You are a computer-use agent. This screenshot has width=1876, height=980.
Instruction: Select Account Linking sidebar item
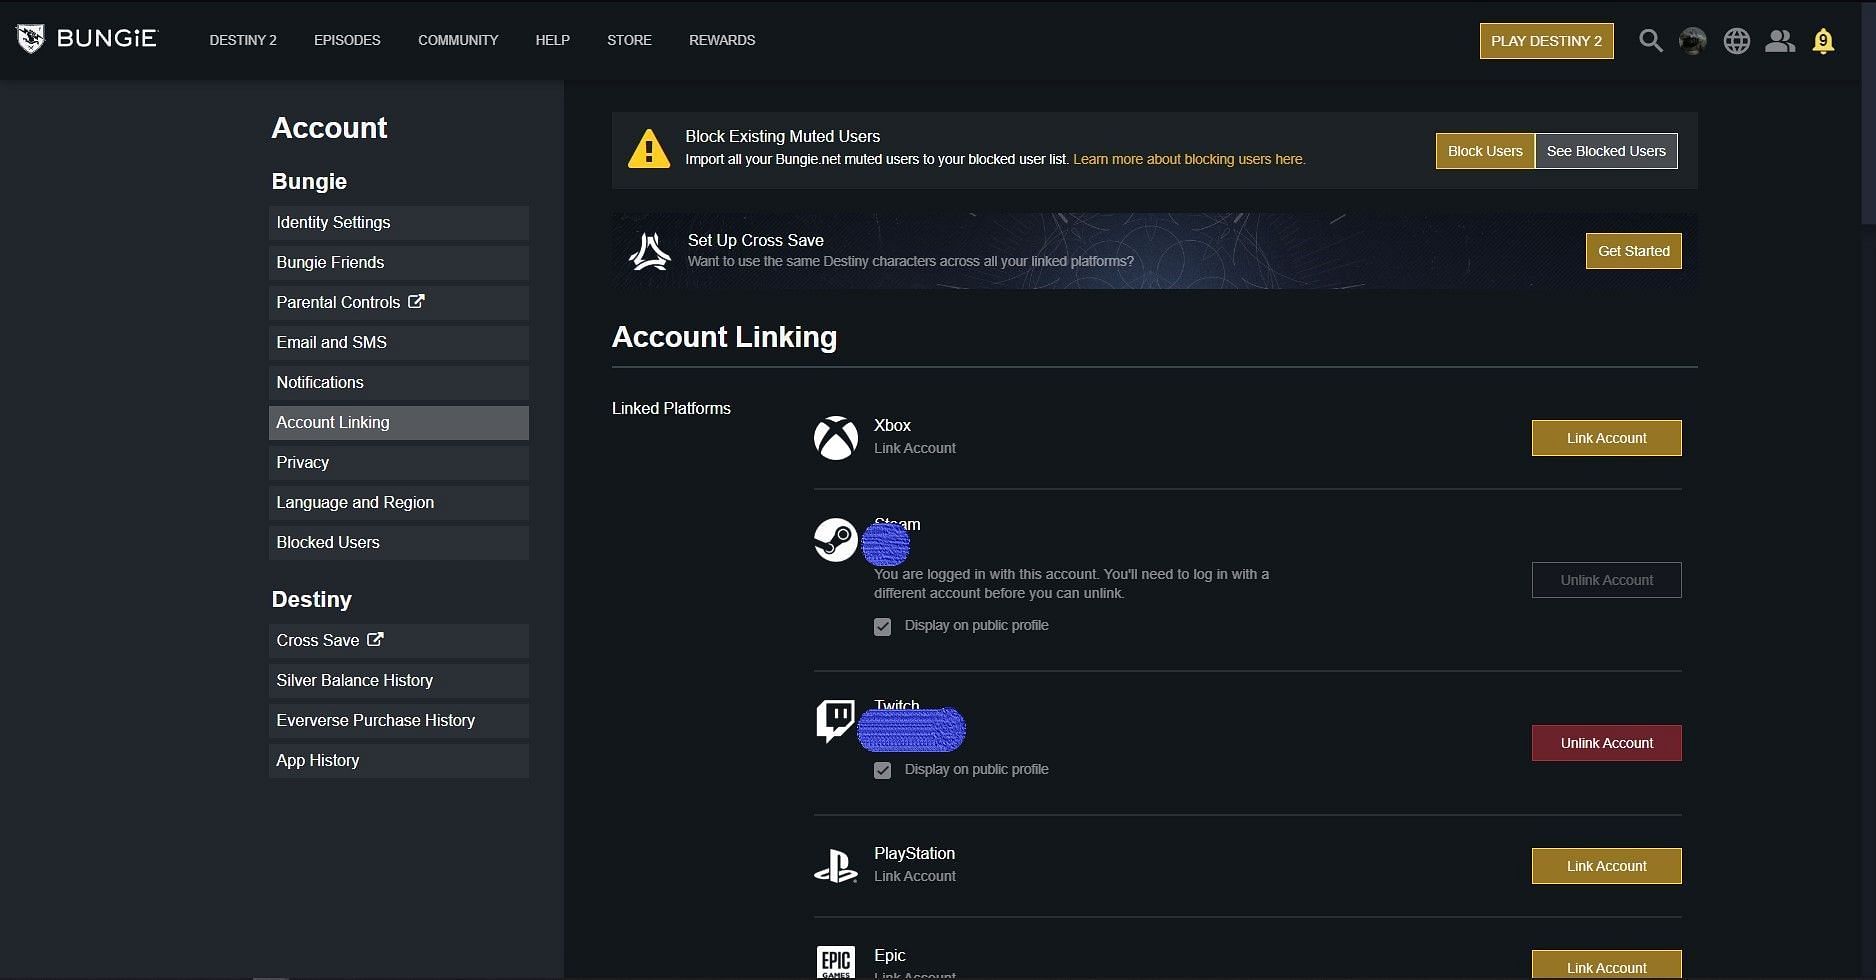pos(398,423)
